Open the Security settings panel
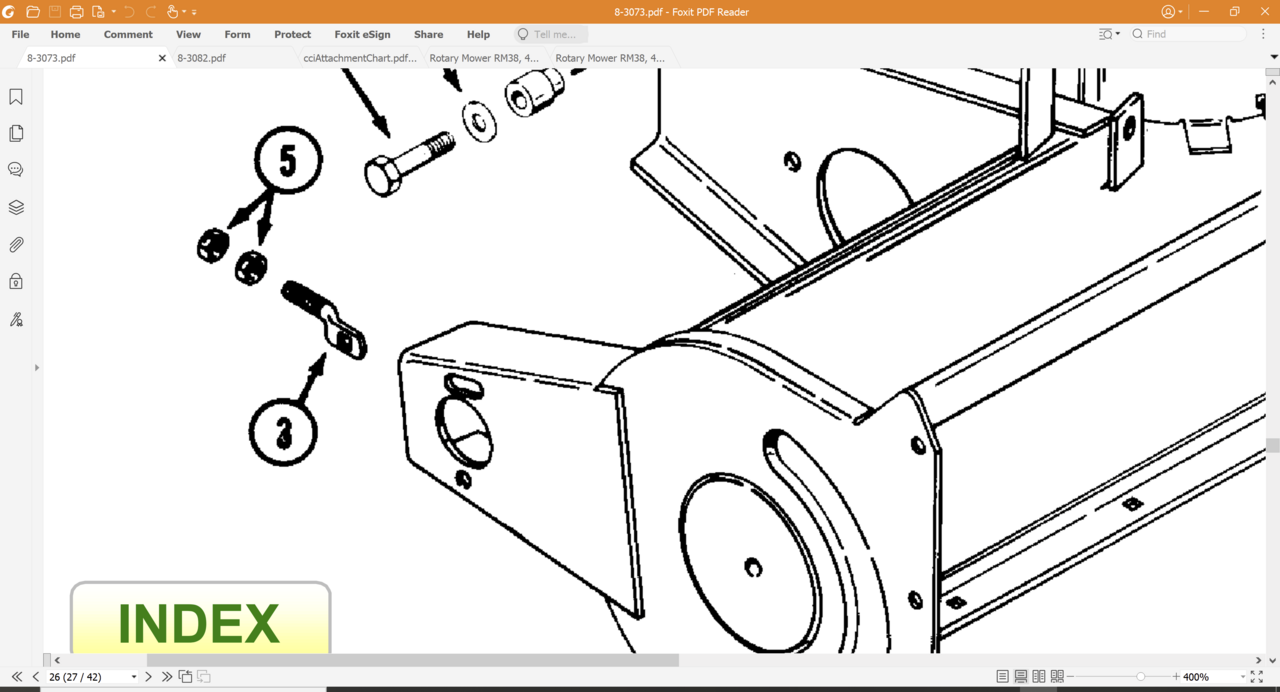 [x=16, y=282]
